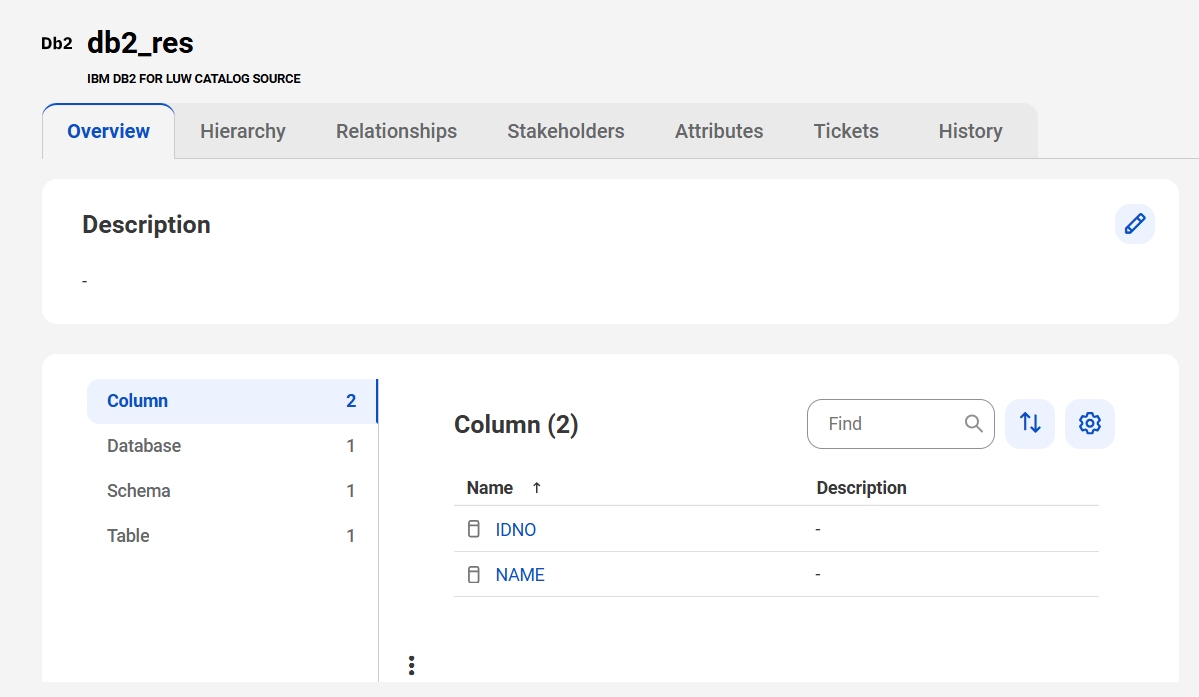The width and height of the screenshot is (1199, 697).
Task: Switch to the Overview tab
Action: [109, 131]
